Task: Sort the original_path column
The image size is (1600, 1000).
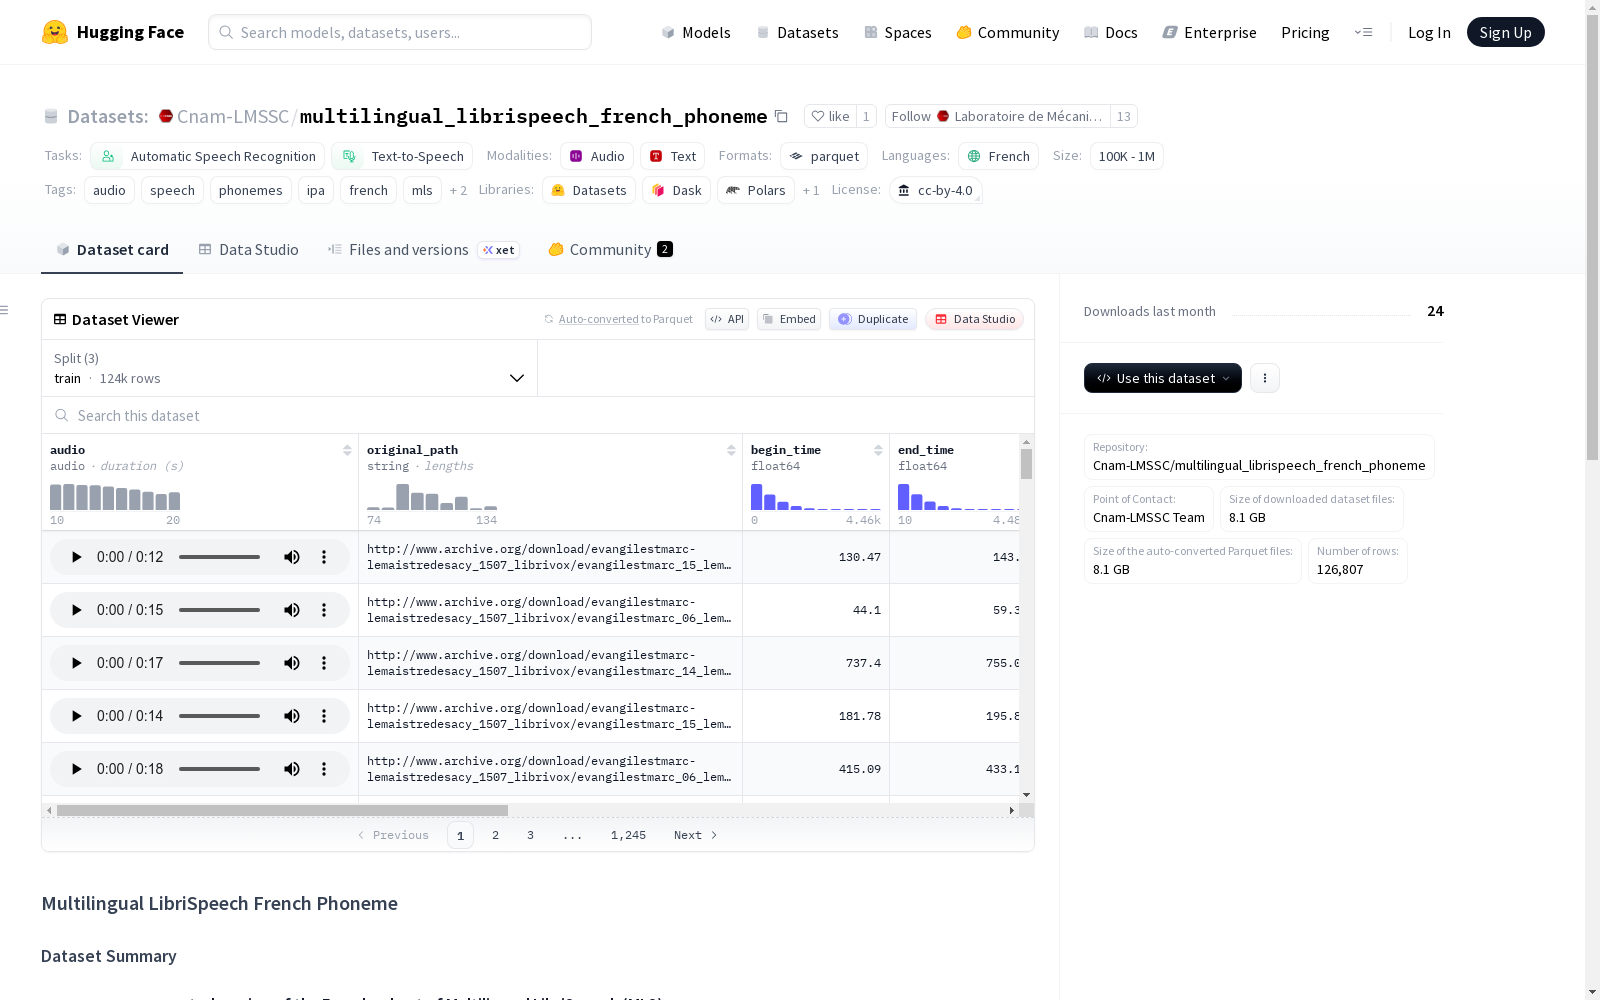Action: (x=731, y=450)
